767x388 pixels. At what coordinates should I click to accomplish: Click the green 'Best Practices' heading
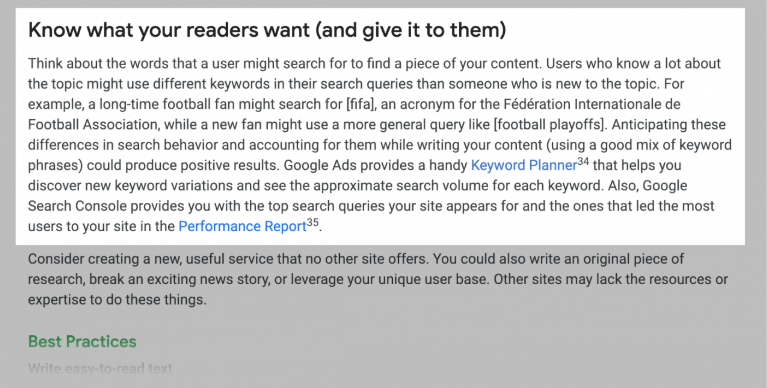click(x=82, y=341)
